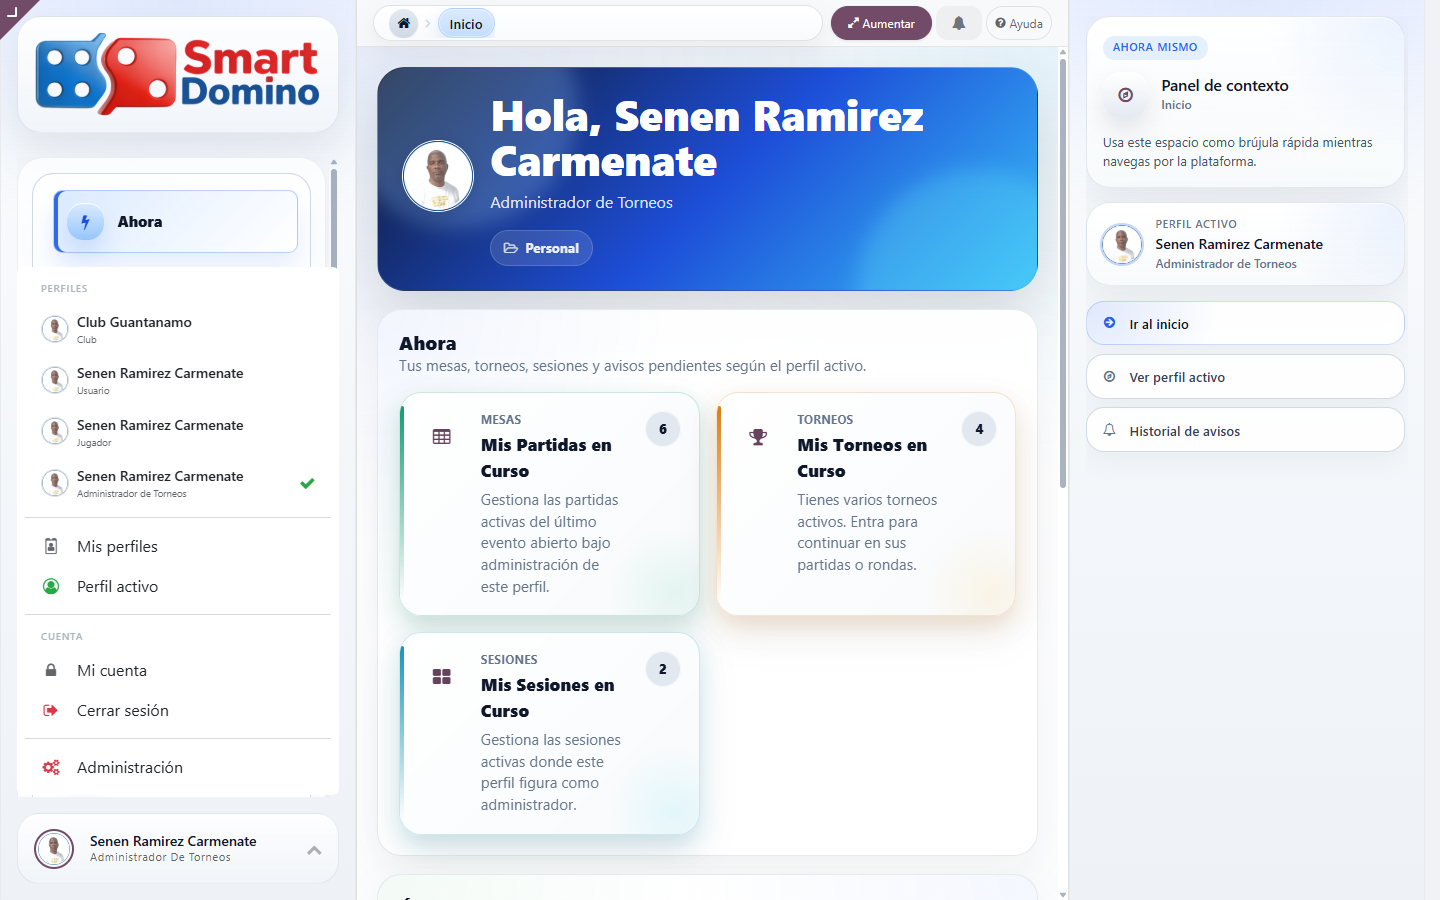Click the 6 count badge on Mesas
Image resolution: width=1440 pixels, height=900 pixels.
click(663, 429)
